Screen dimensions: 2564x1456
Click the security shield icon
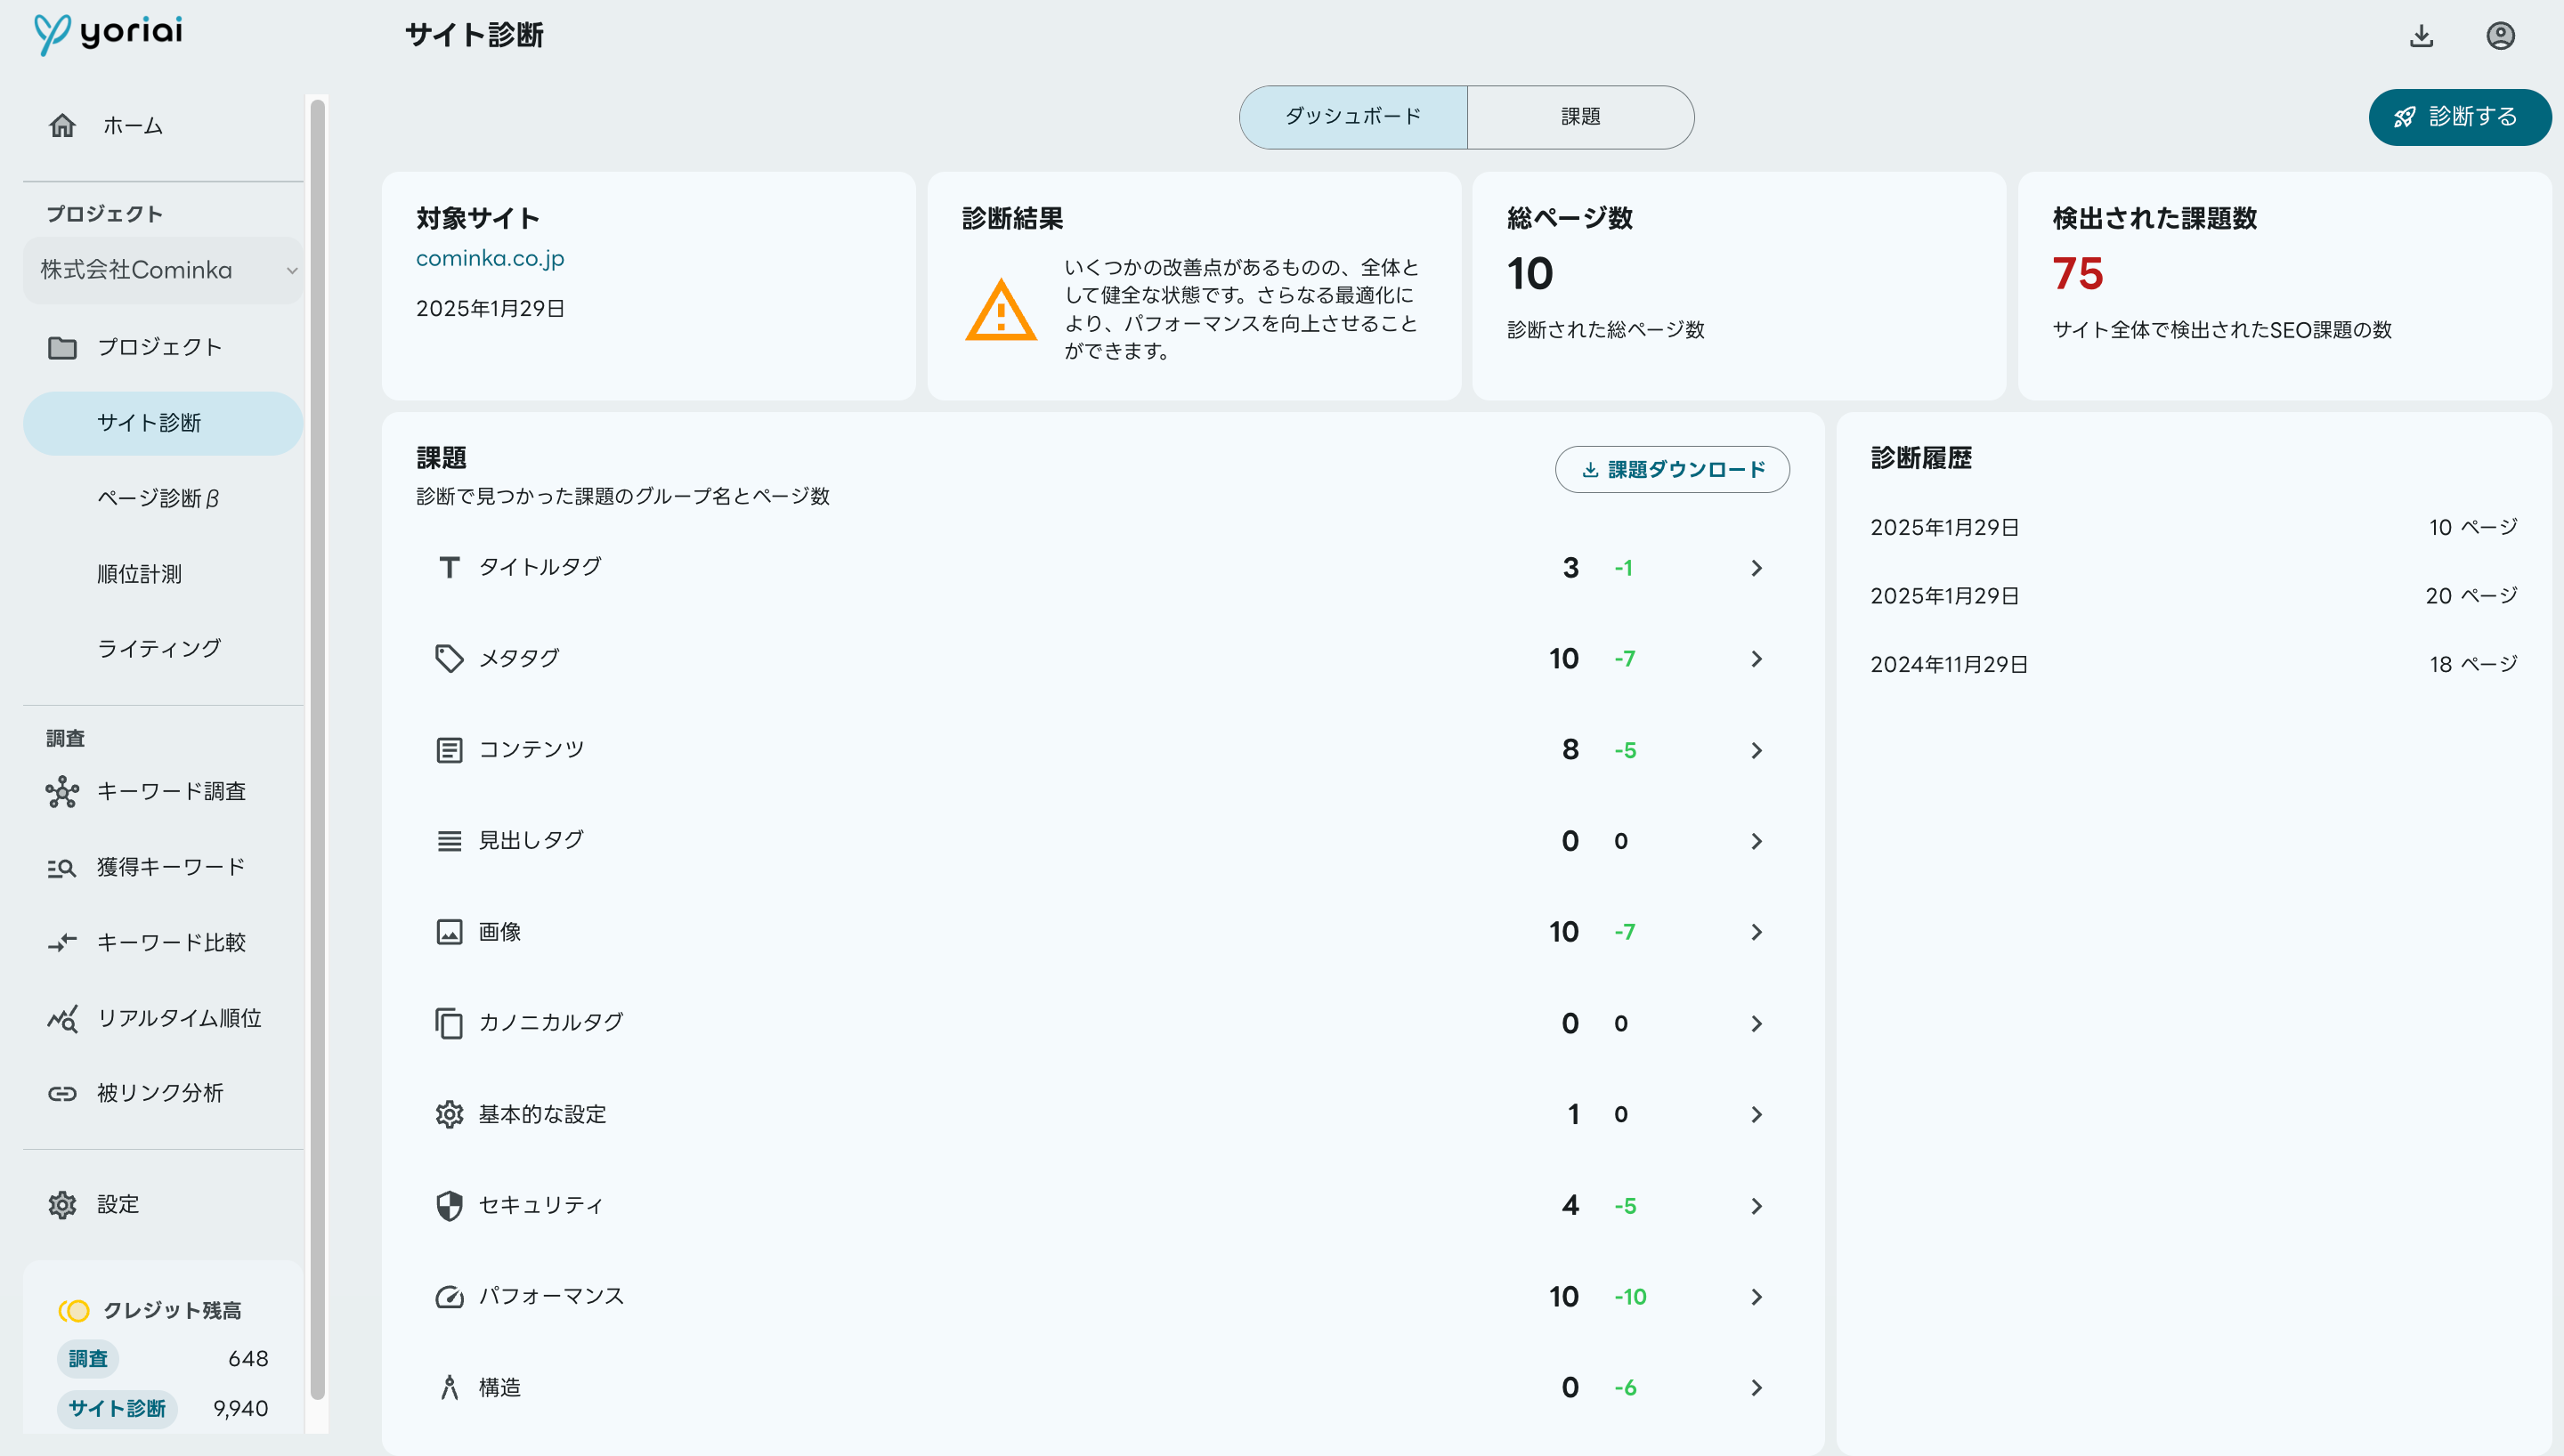tap(449, 1206)
